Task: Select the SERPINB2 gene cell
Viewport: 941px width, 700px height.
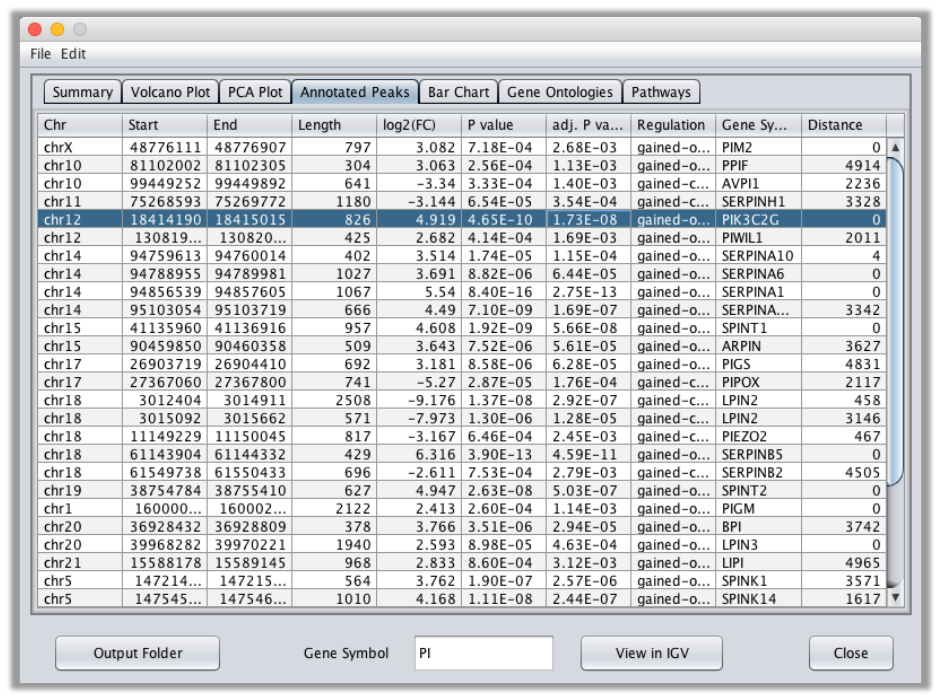Action: pyautogui.click(x=758, y=472)
